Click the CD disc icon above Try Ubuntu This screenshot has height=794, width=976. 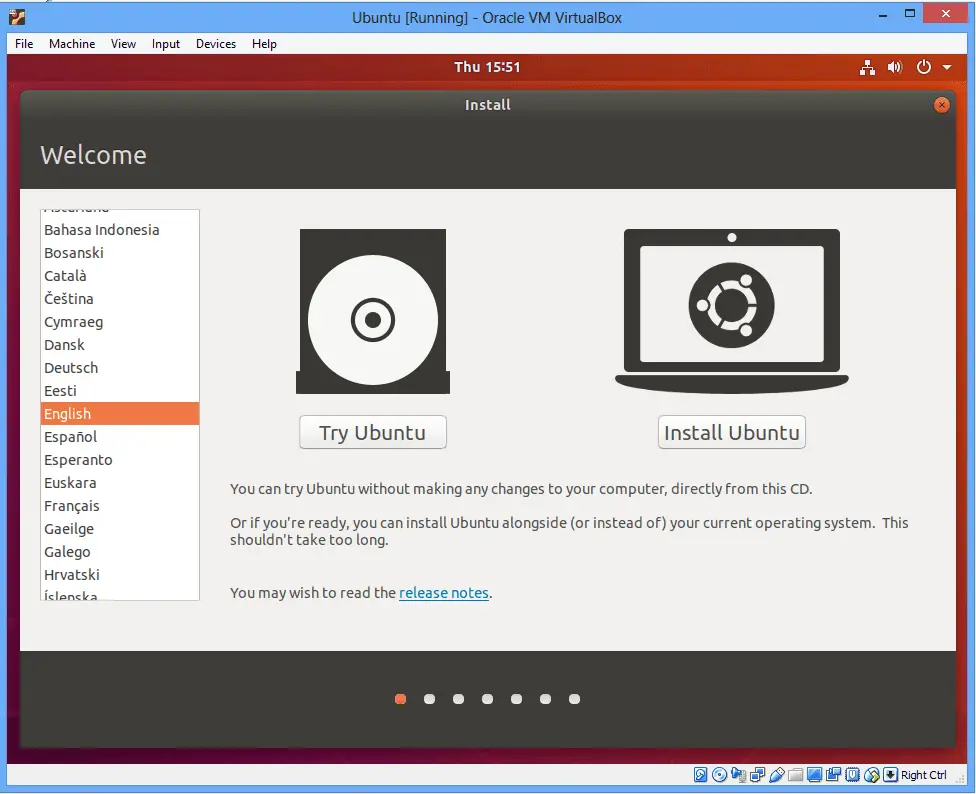coord(373,311)
